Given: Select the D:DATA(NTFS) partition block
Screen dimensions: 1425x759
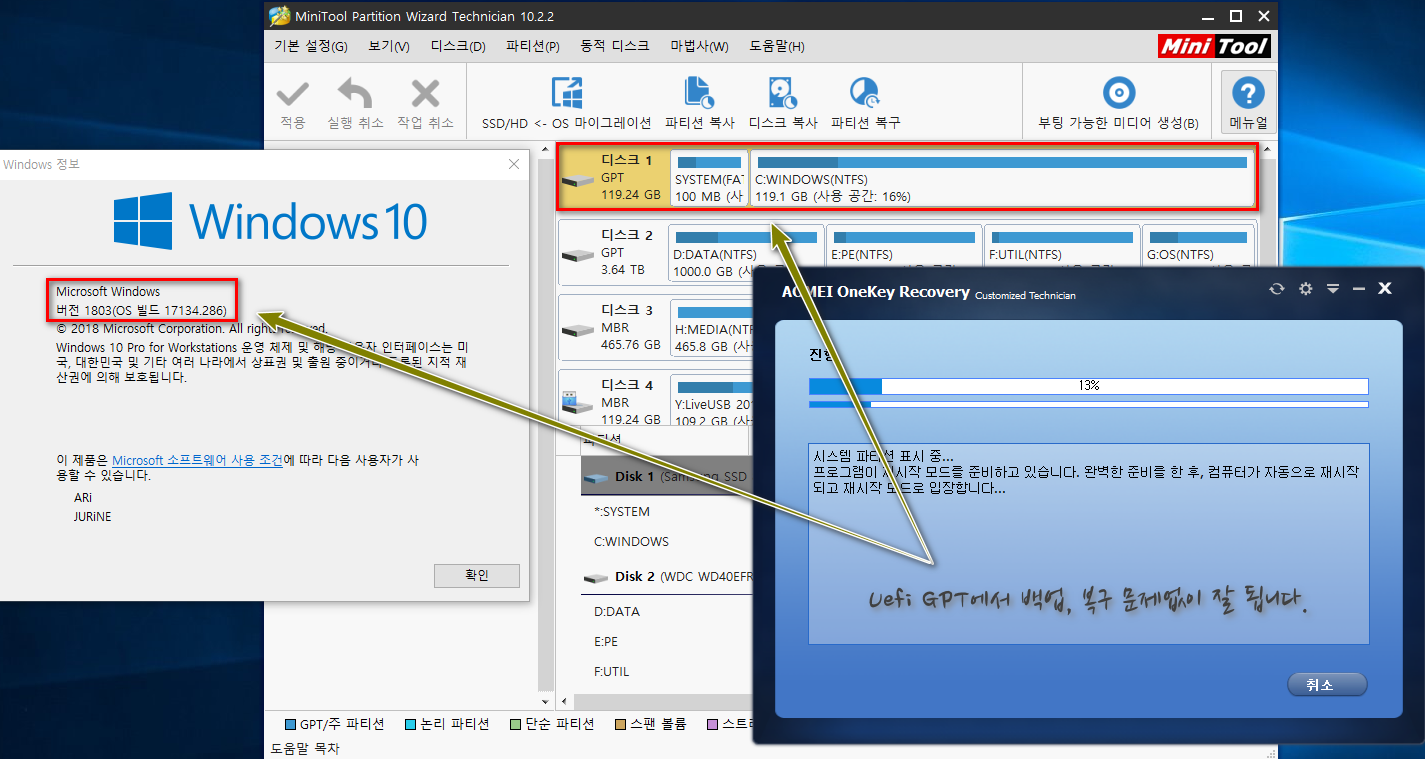Looking at the screenshot, I should coord(746,252).
